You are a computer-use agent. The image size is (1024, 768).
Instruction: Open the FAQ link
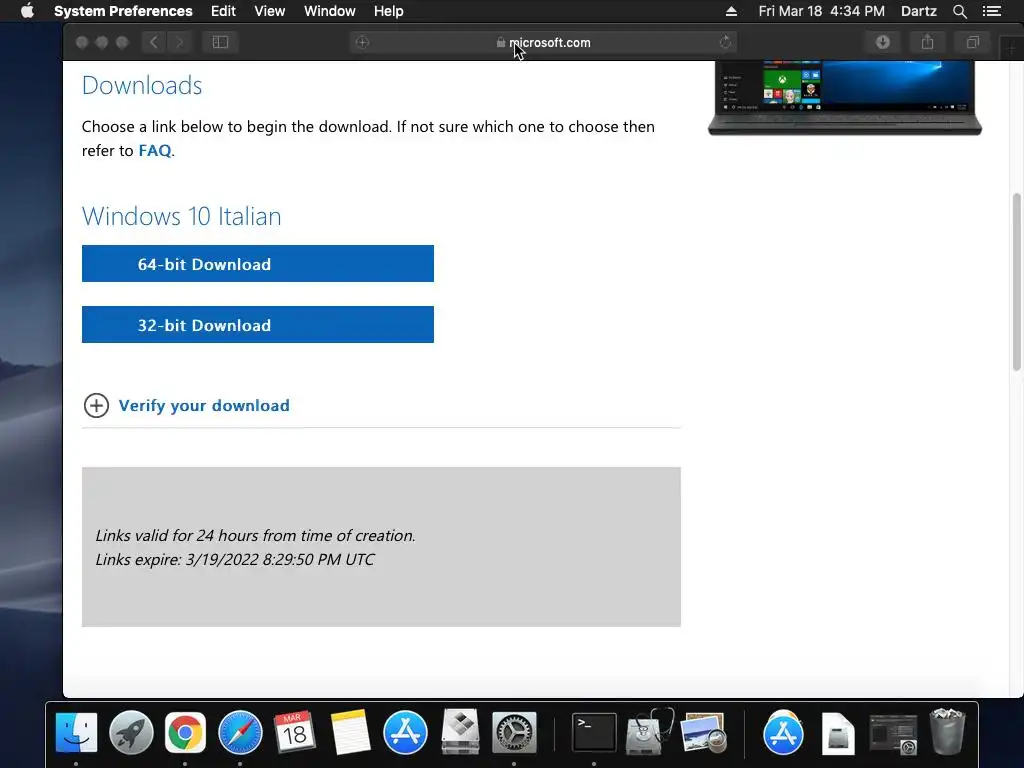pos(155,151)
